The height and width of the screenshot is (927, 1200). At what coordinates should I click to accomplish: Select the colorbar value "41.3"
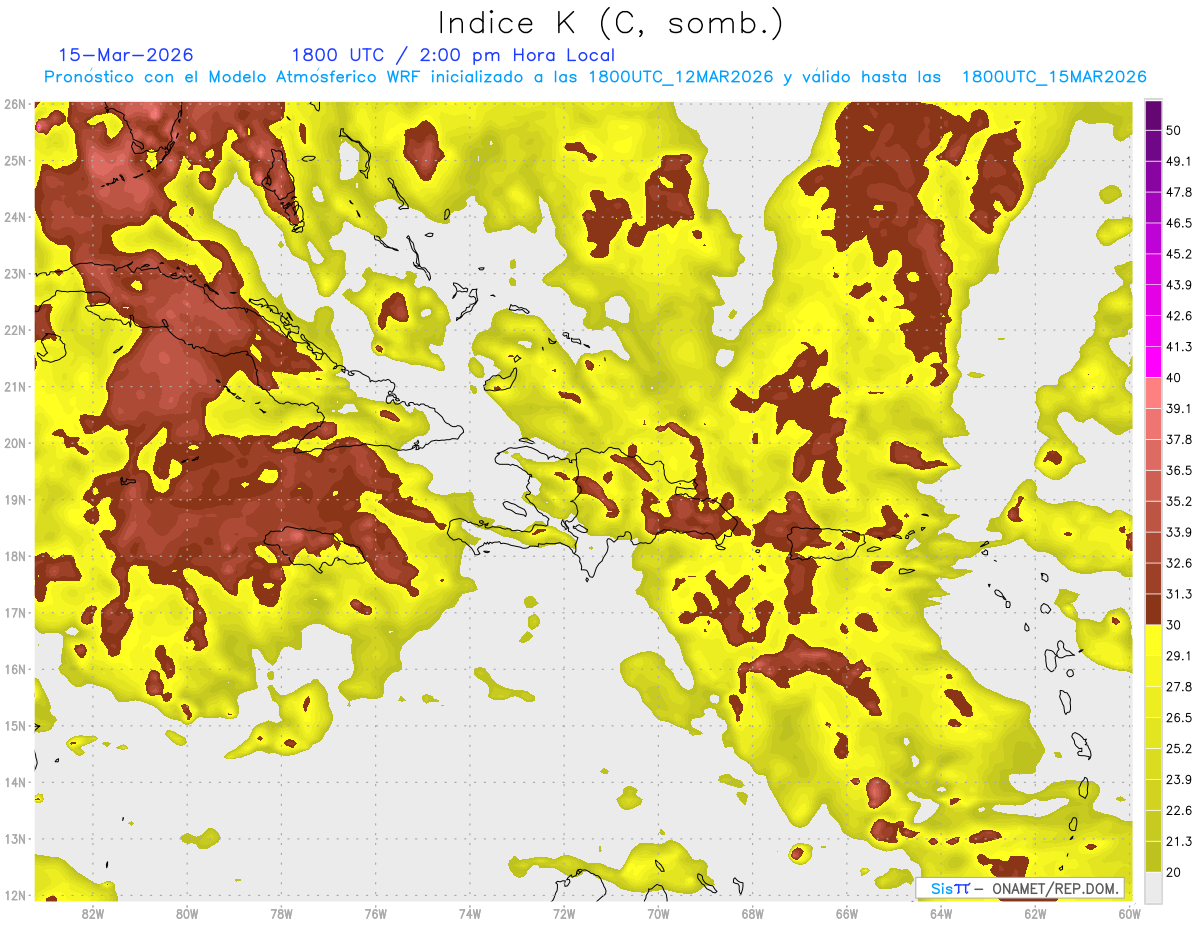[x=1178, y=347]
